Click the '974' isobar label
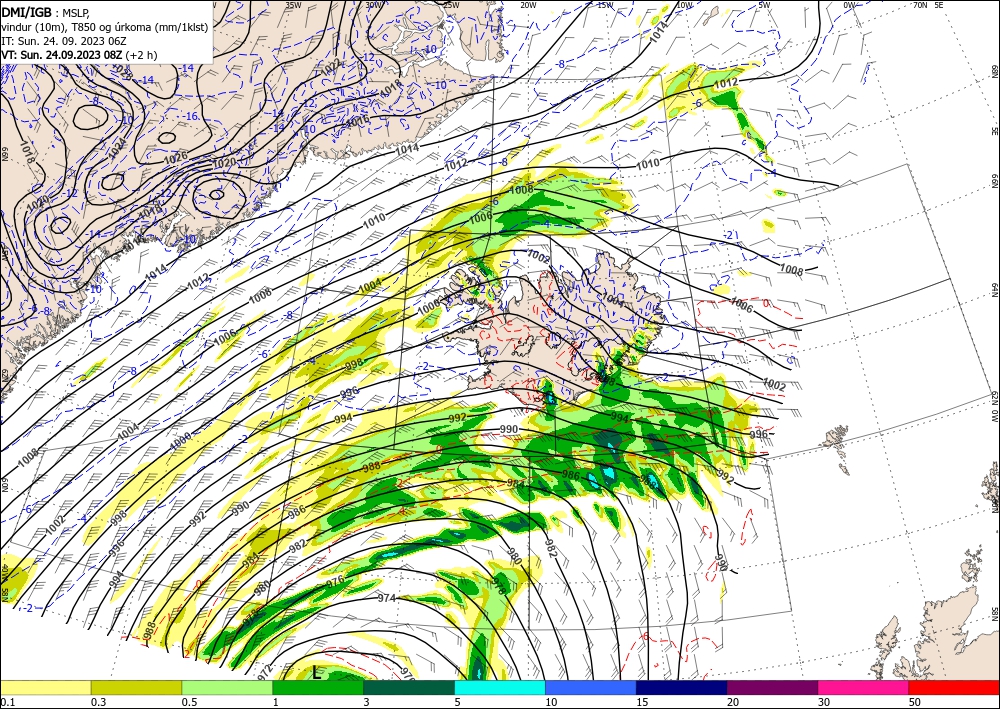Viewport: 1000px width, 709px height. (x=386, y=598)
